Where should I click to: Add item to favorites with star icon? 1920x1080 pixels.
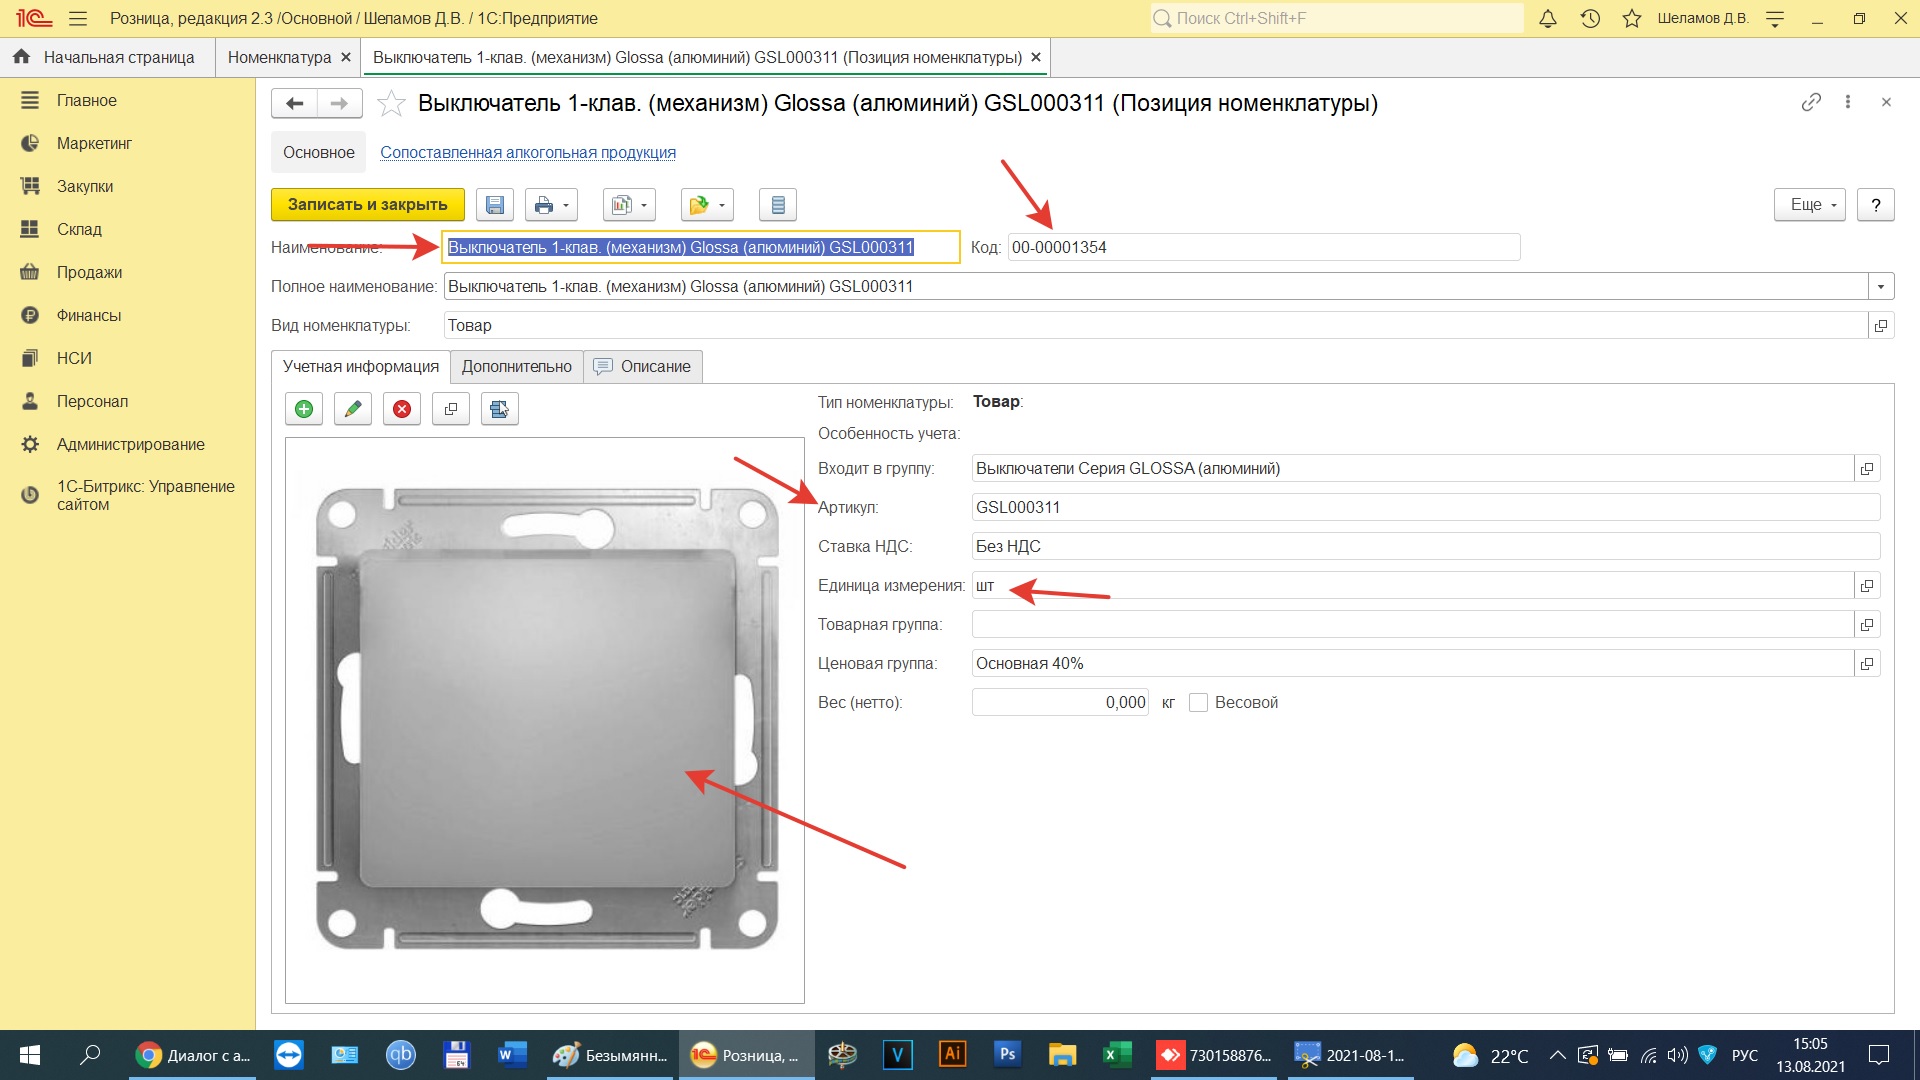[x=391, y=103]
